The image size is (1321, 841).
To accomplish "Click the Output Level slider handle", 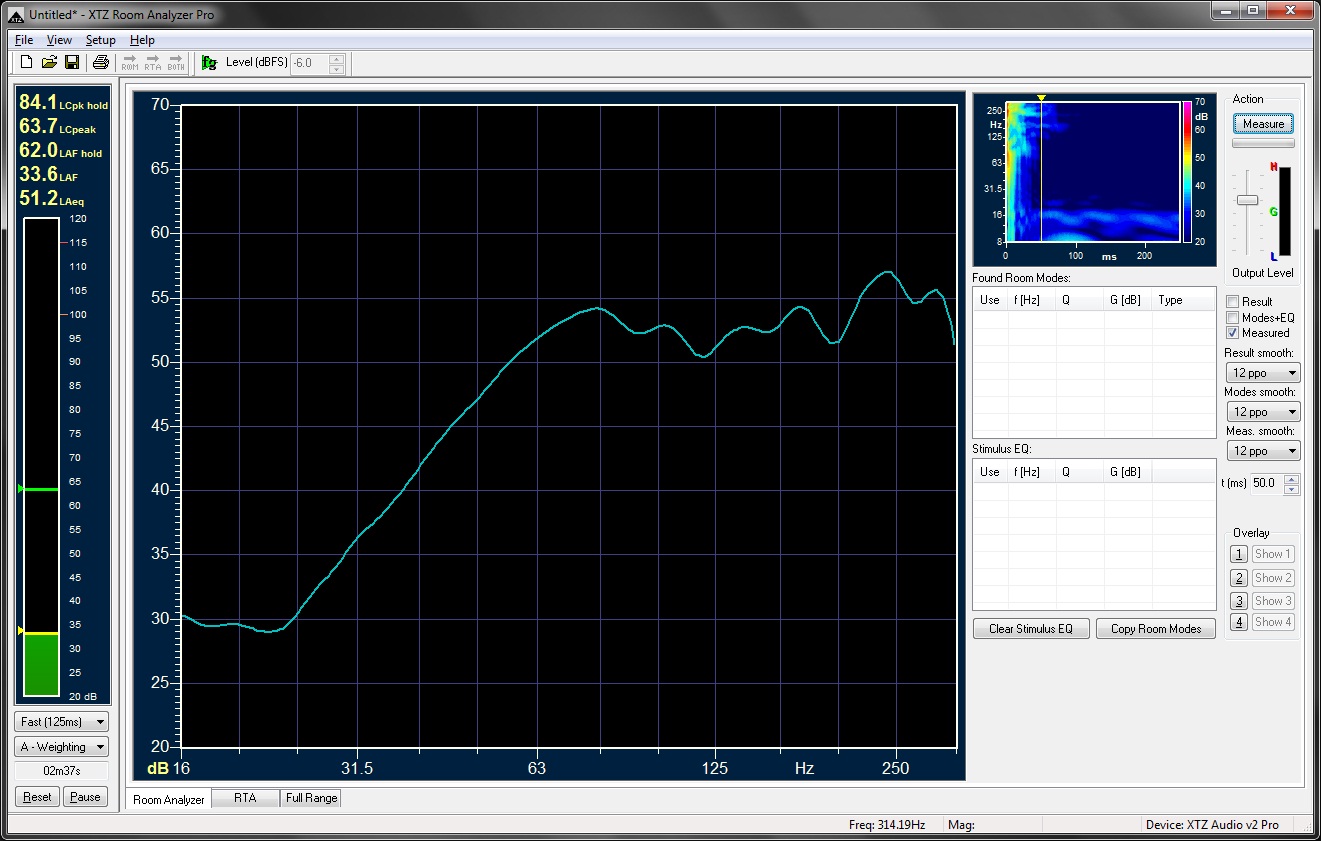I will coord(1247,200).
